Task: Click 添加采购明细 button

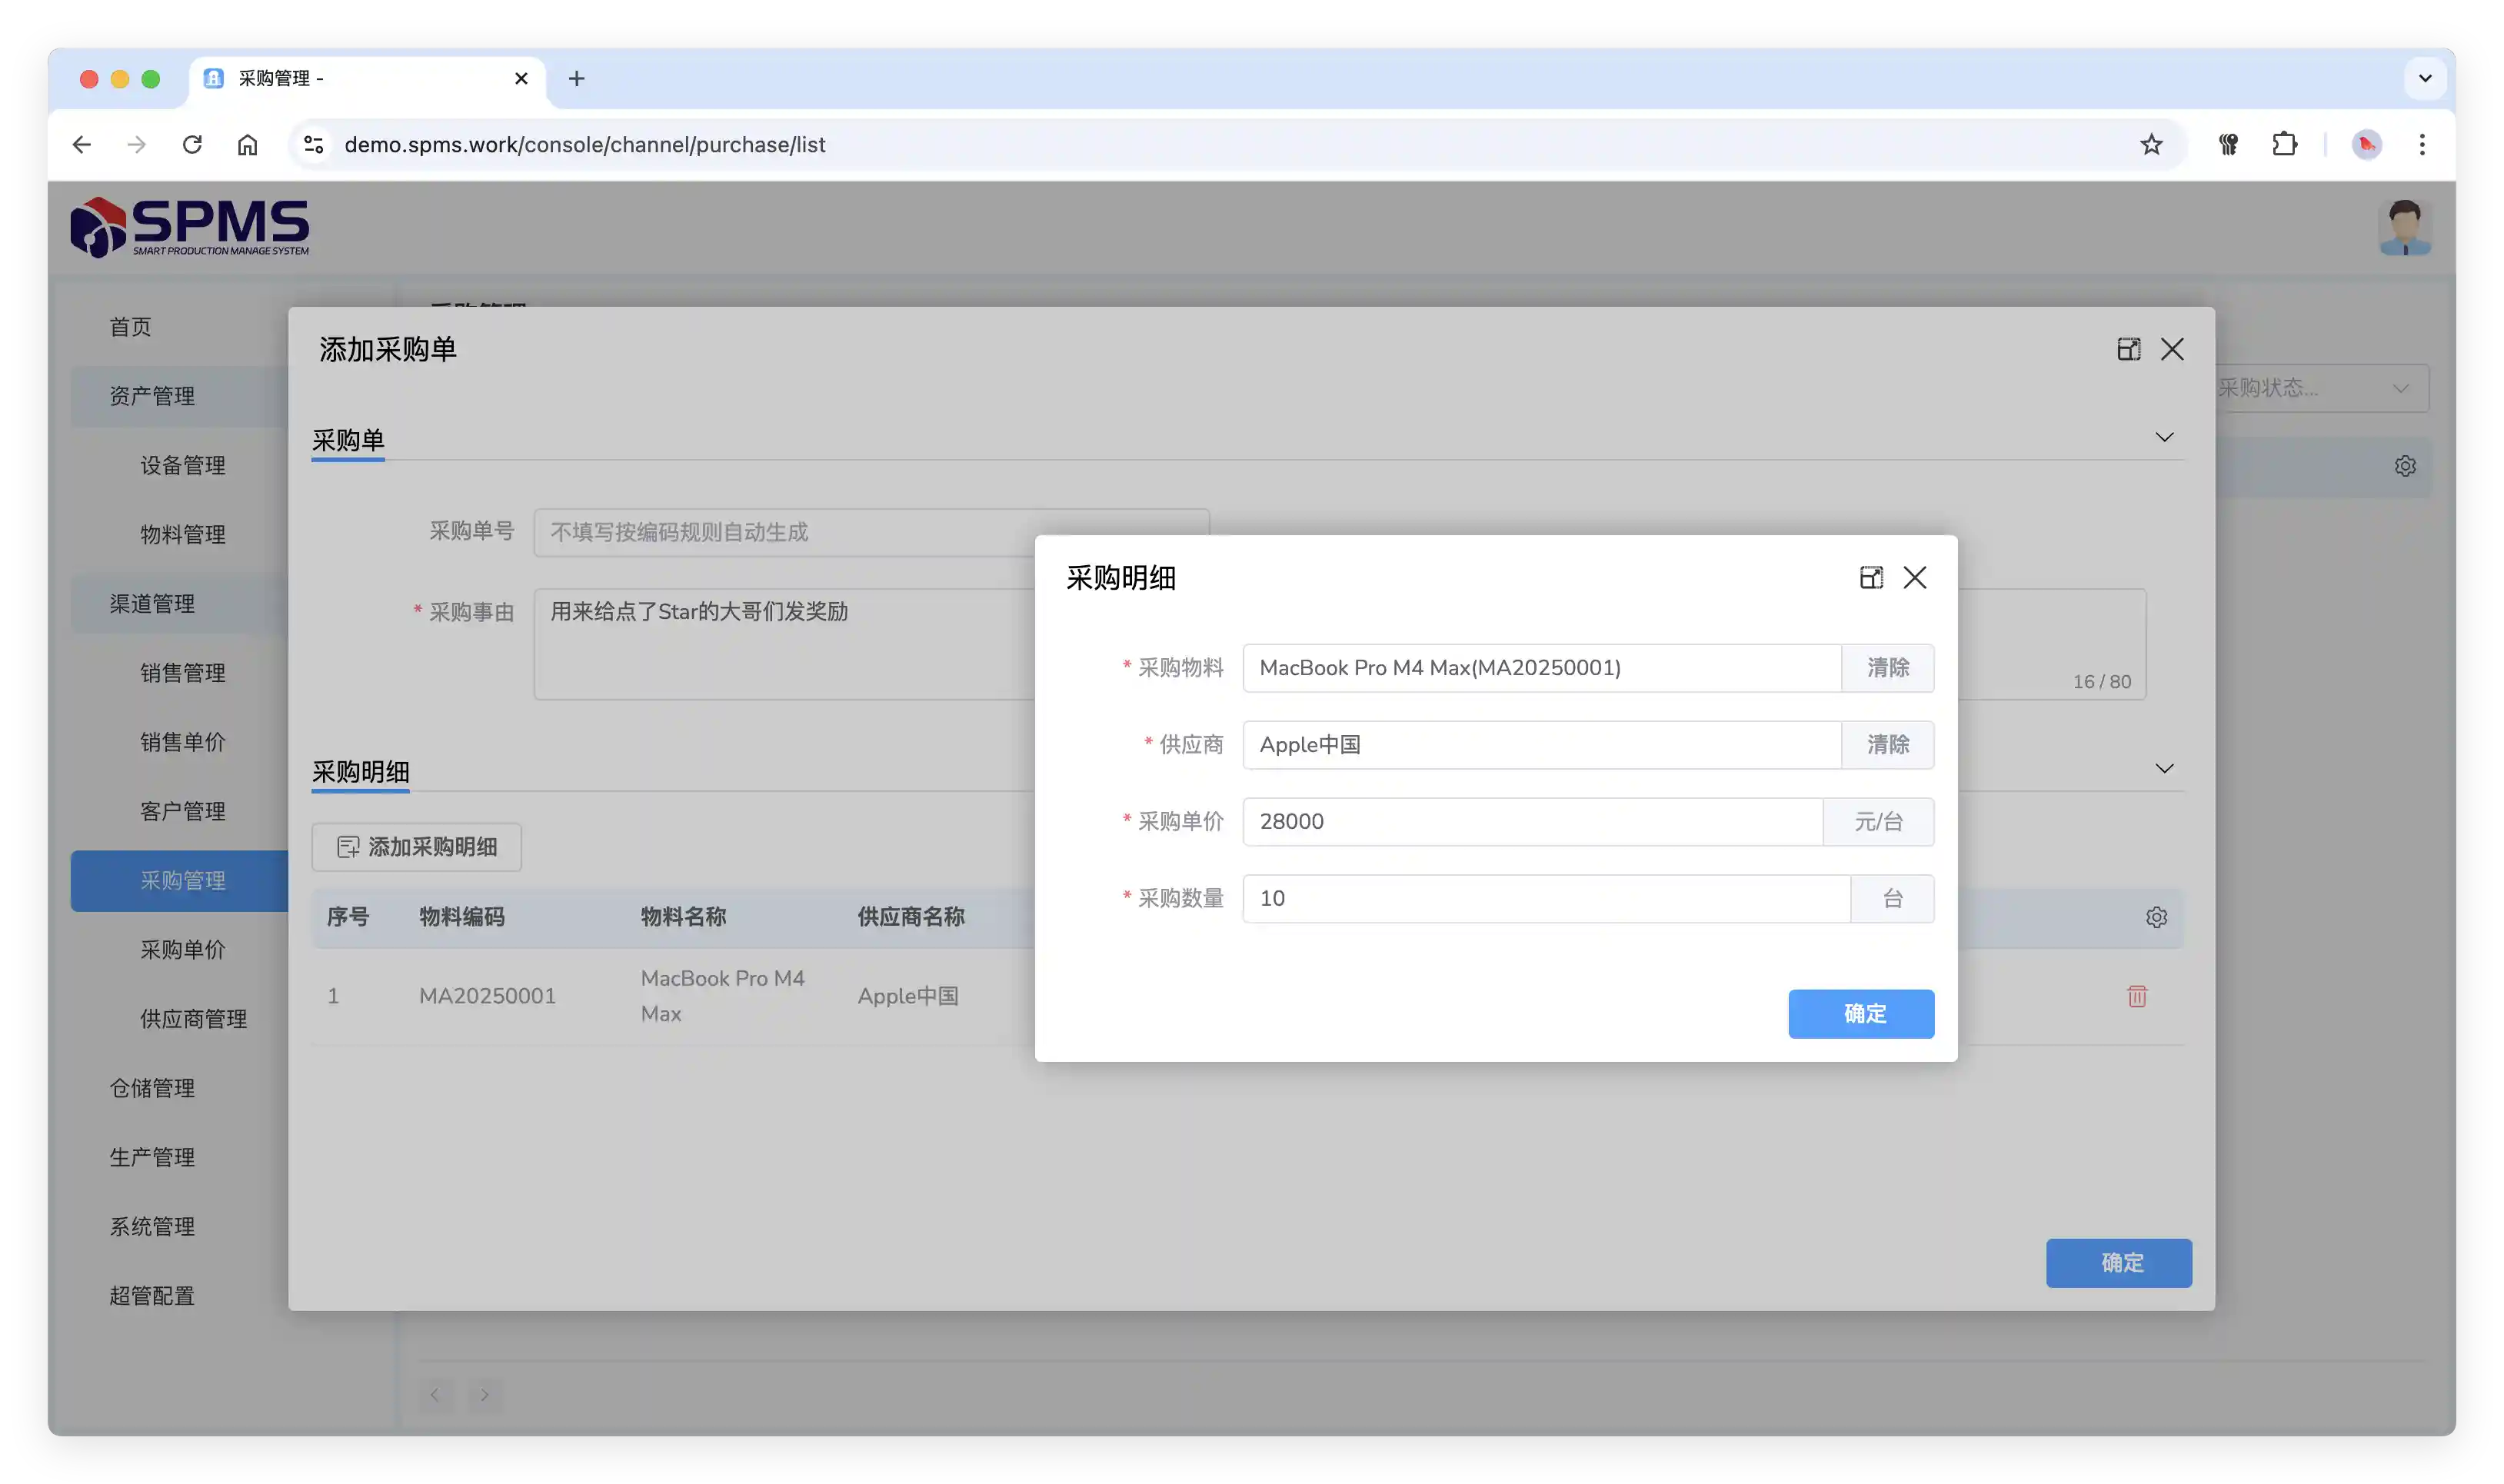Action: point(416,847)
